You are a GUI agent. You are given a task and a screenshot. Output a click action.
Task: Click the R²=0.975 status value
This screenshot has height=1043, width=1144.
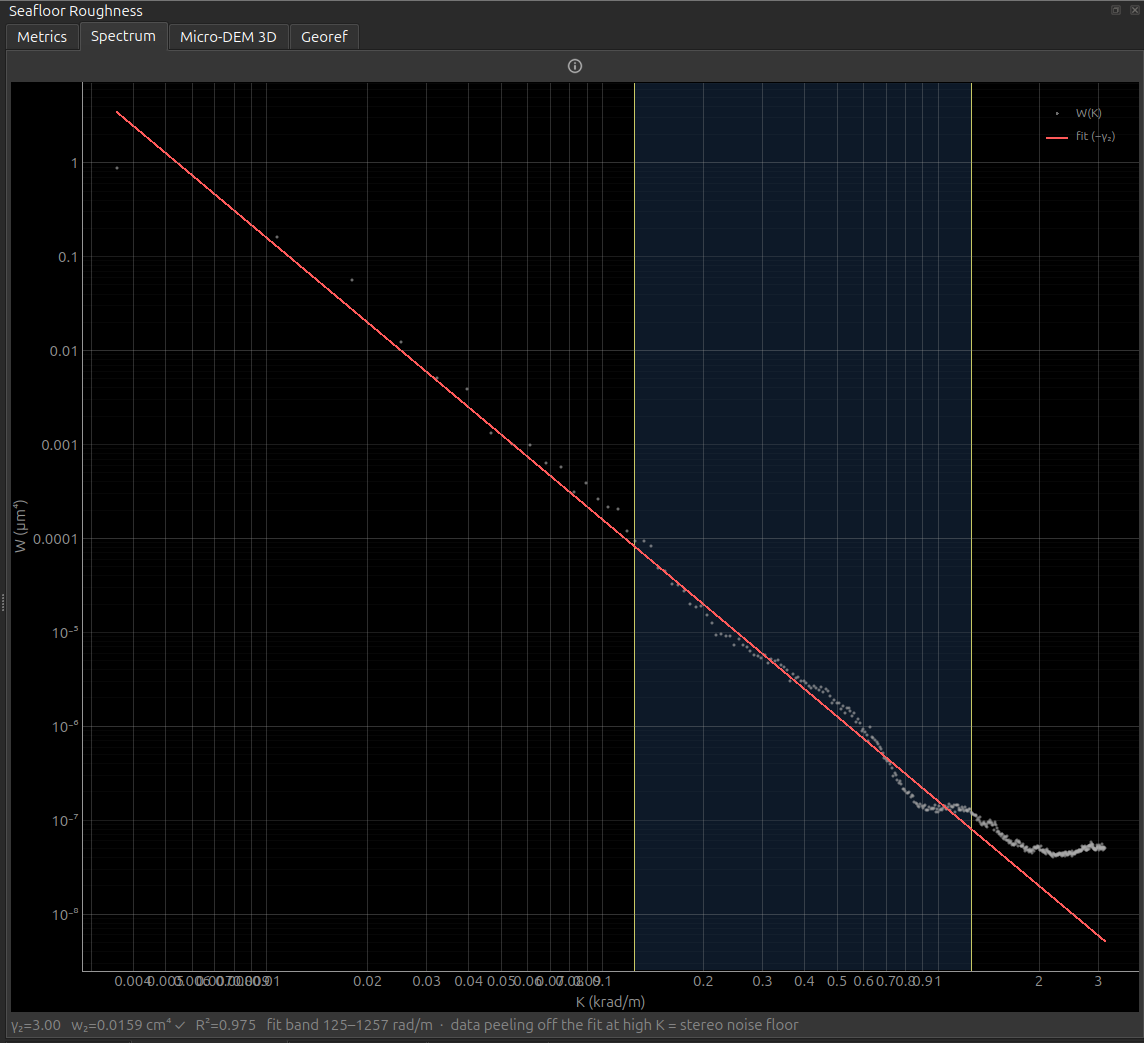(225, 1025)
